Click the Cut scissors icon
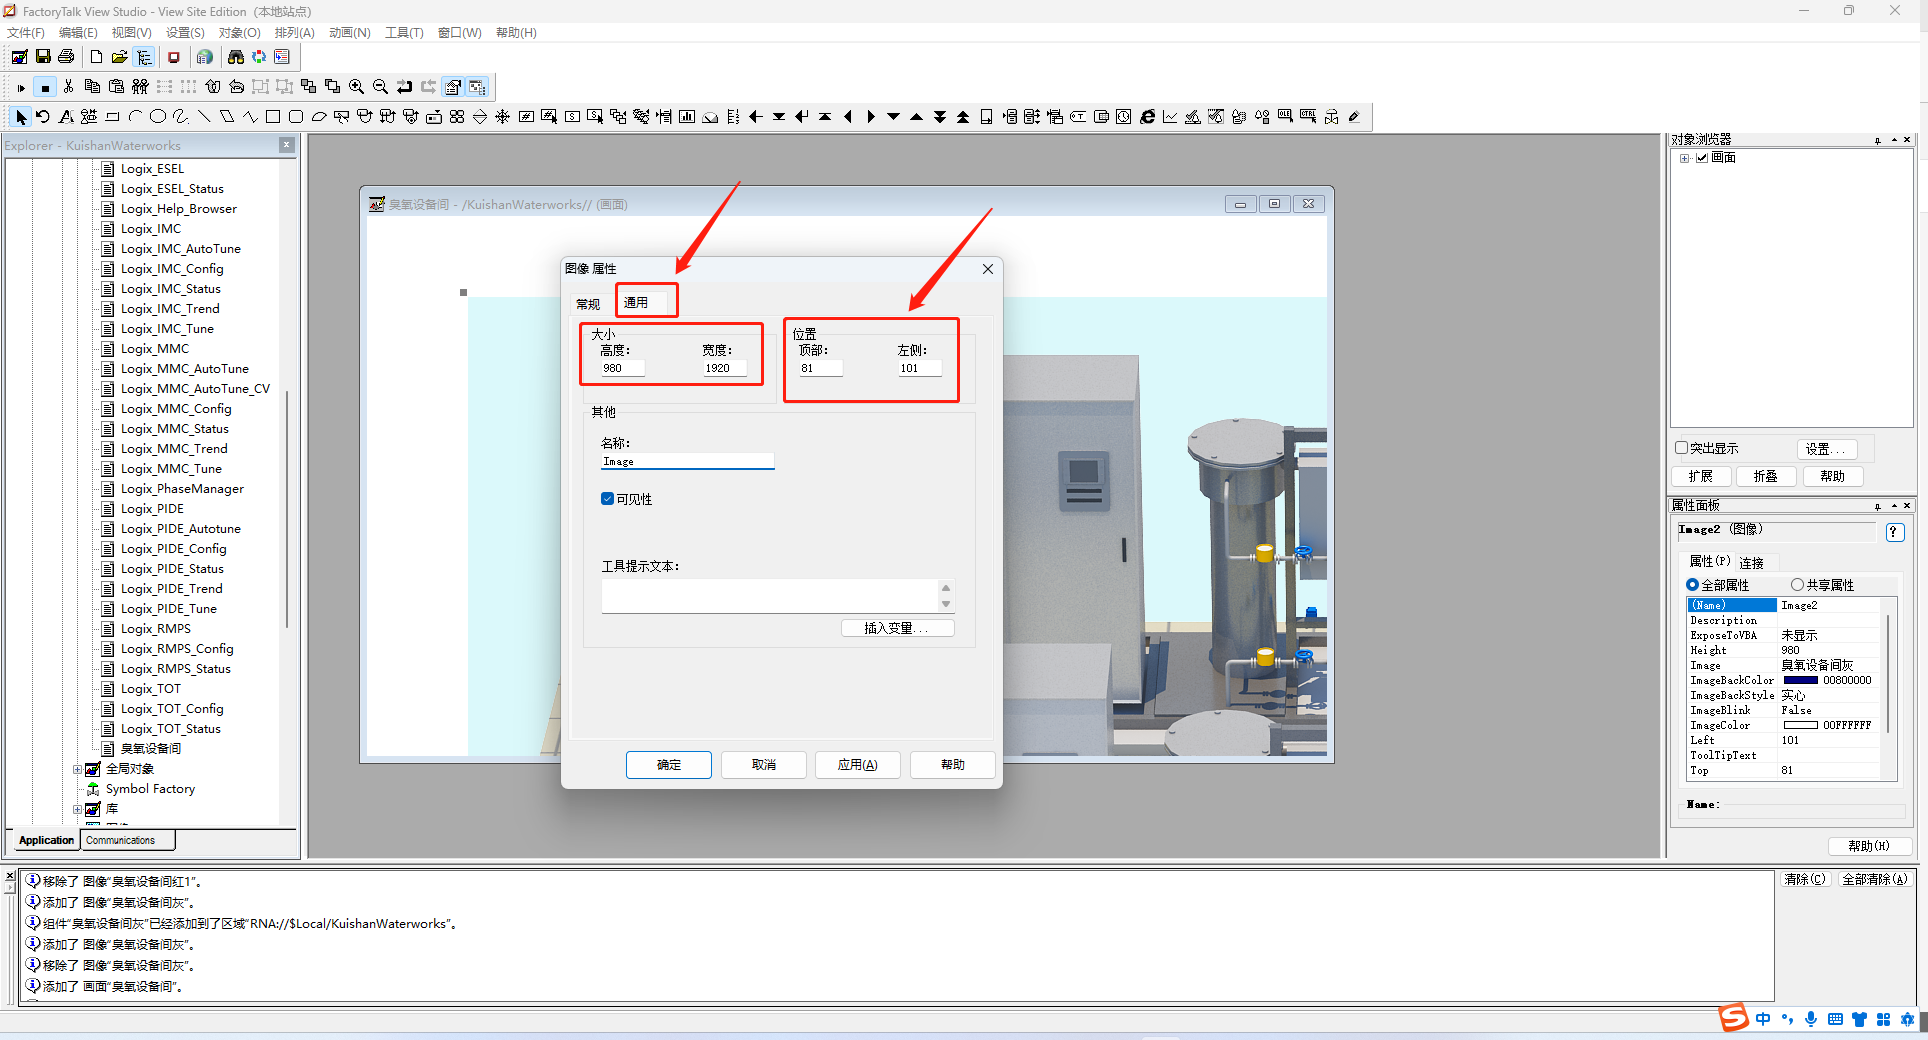The height and width of the screenshot is (1040, 1928). (68, 87)
